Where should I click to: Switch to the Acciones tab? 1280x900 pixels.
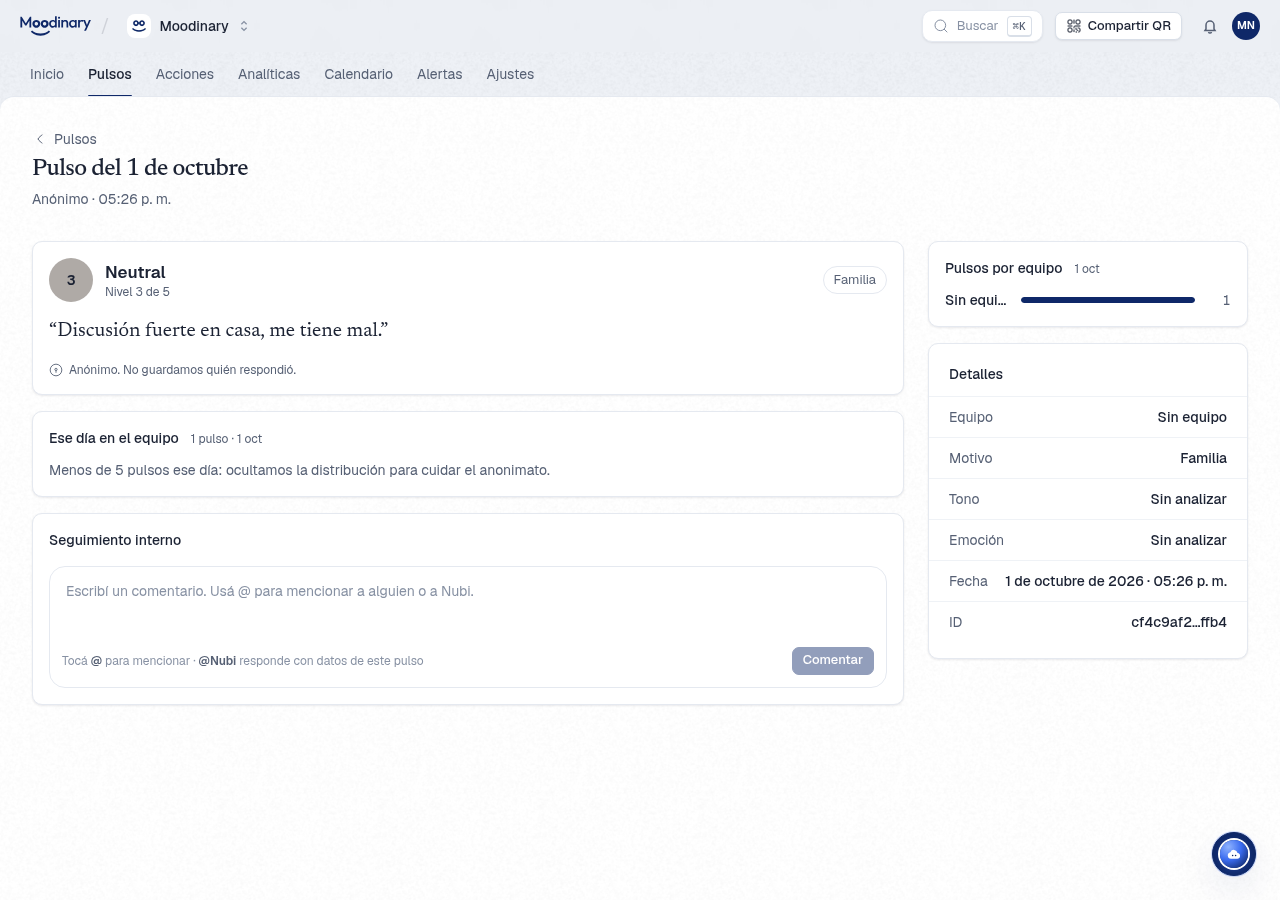pos(185,74)
